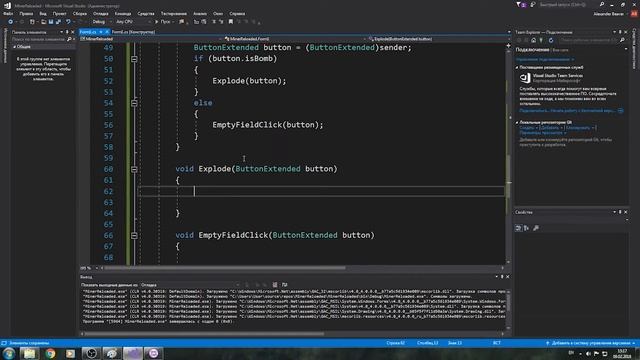This screenshot has height=360, width=640.
Task: Switch to Form1.cs [Конструктор] tab
Action: pyautogui.click(x=133, y=32)
